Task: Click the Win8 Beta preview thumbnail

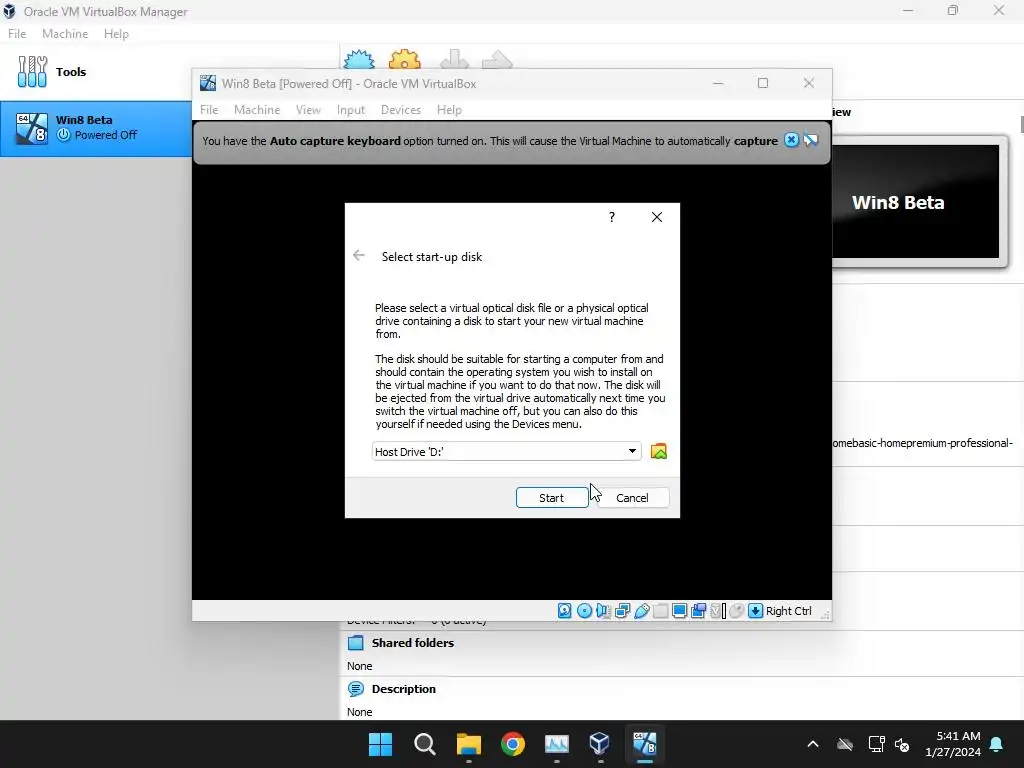Action: coord(916,202)
